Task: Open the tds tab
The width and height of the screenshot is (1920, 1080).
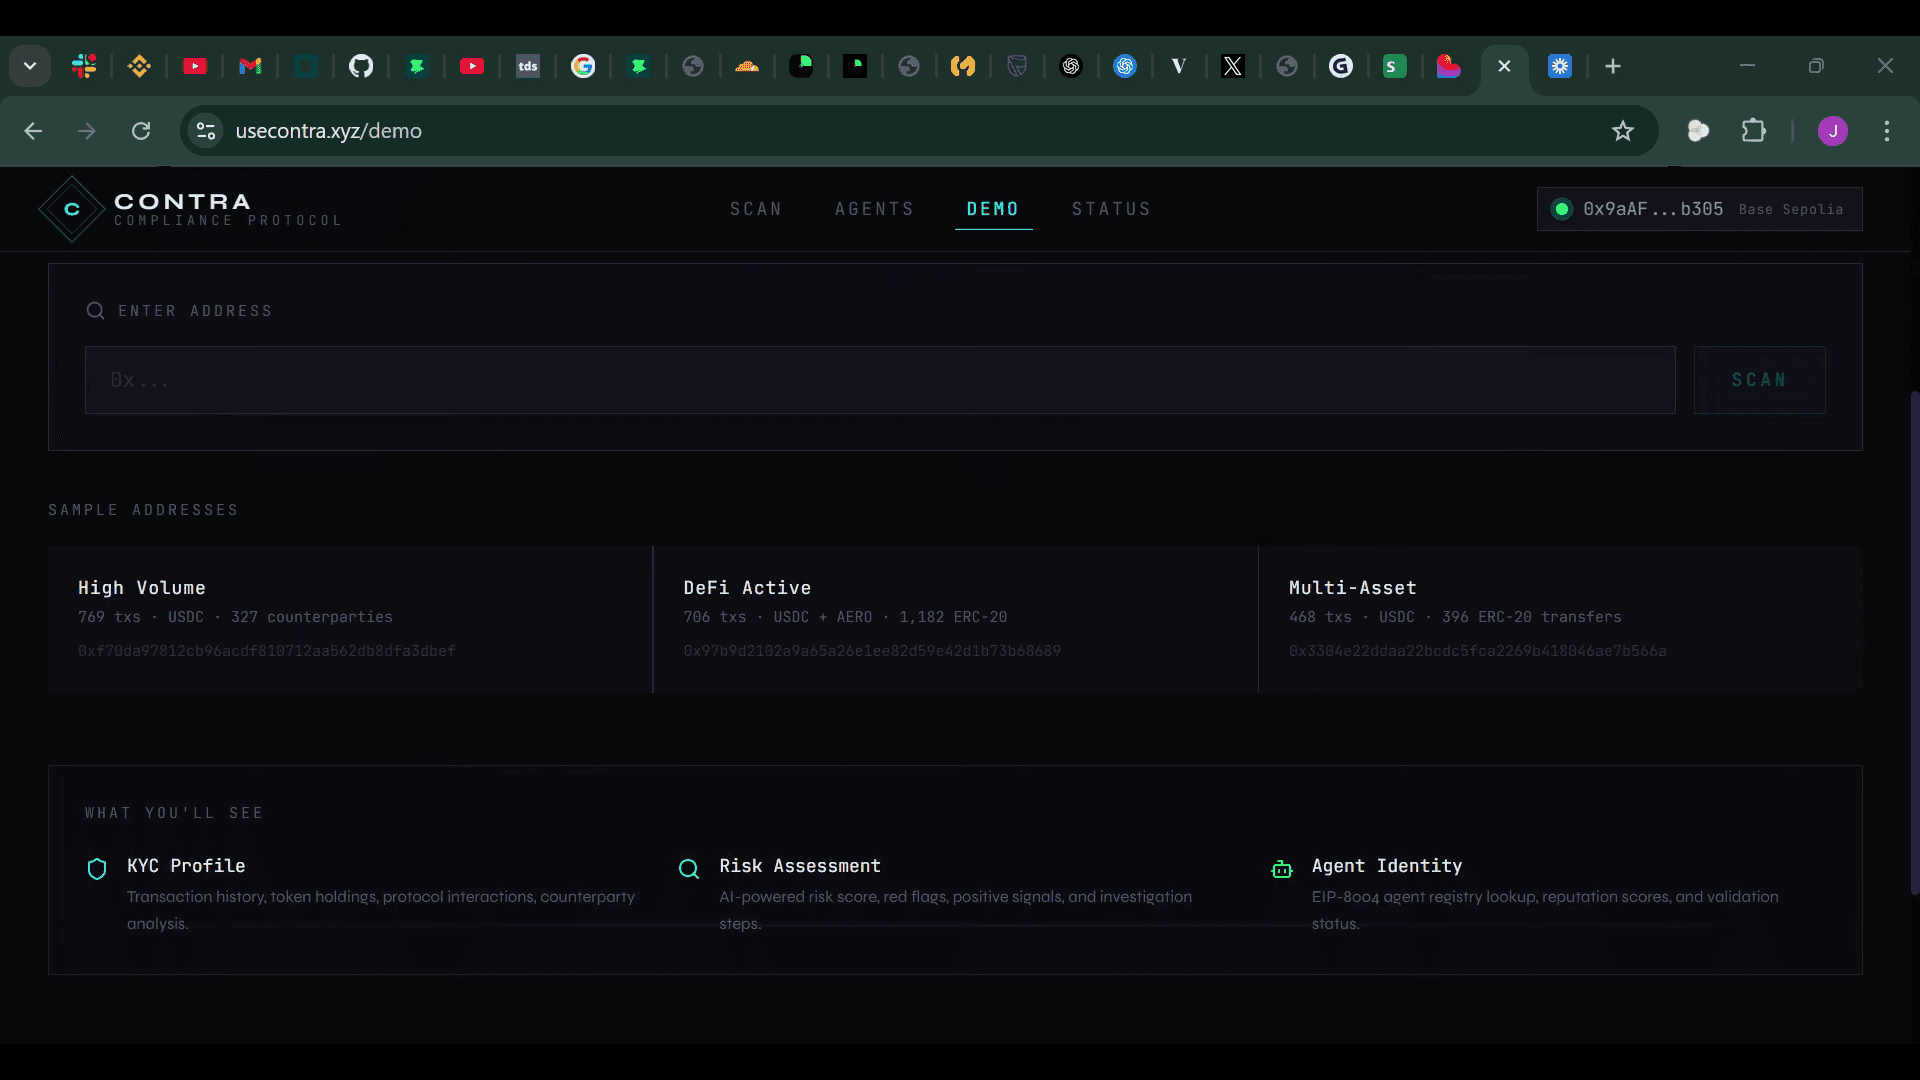Action: (x=528, y=66)
